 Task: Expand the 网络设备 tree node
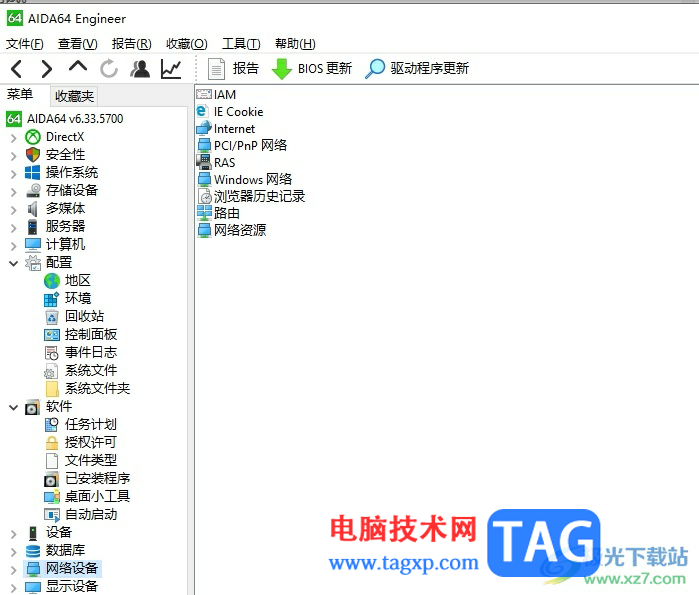pos(13,570)
